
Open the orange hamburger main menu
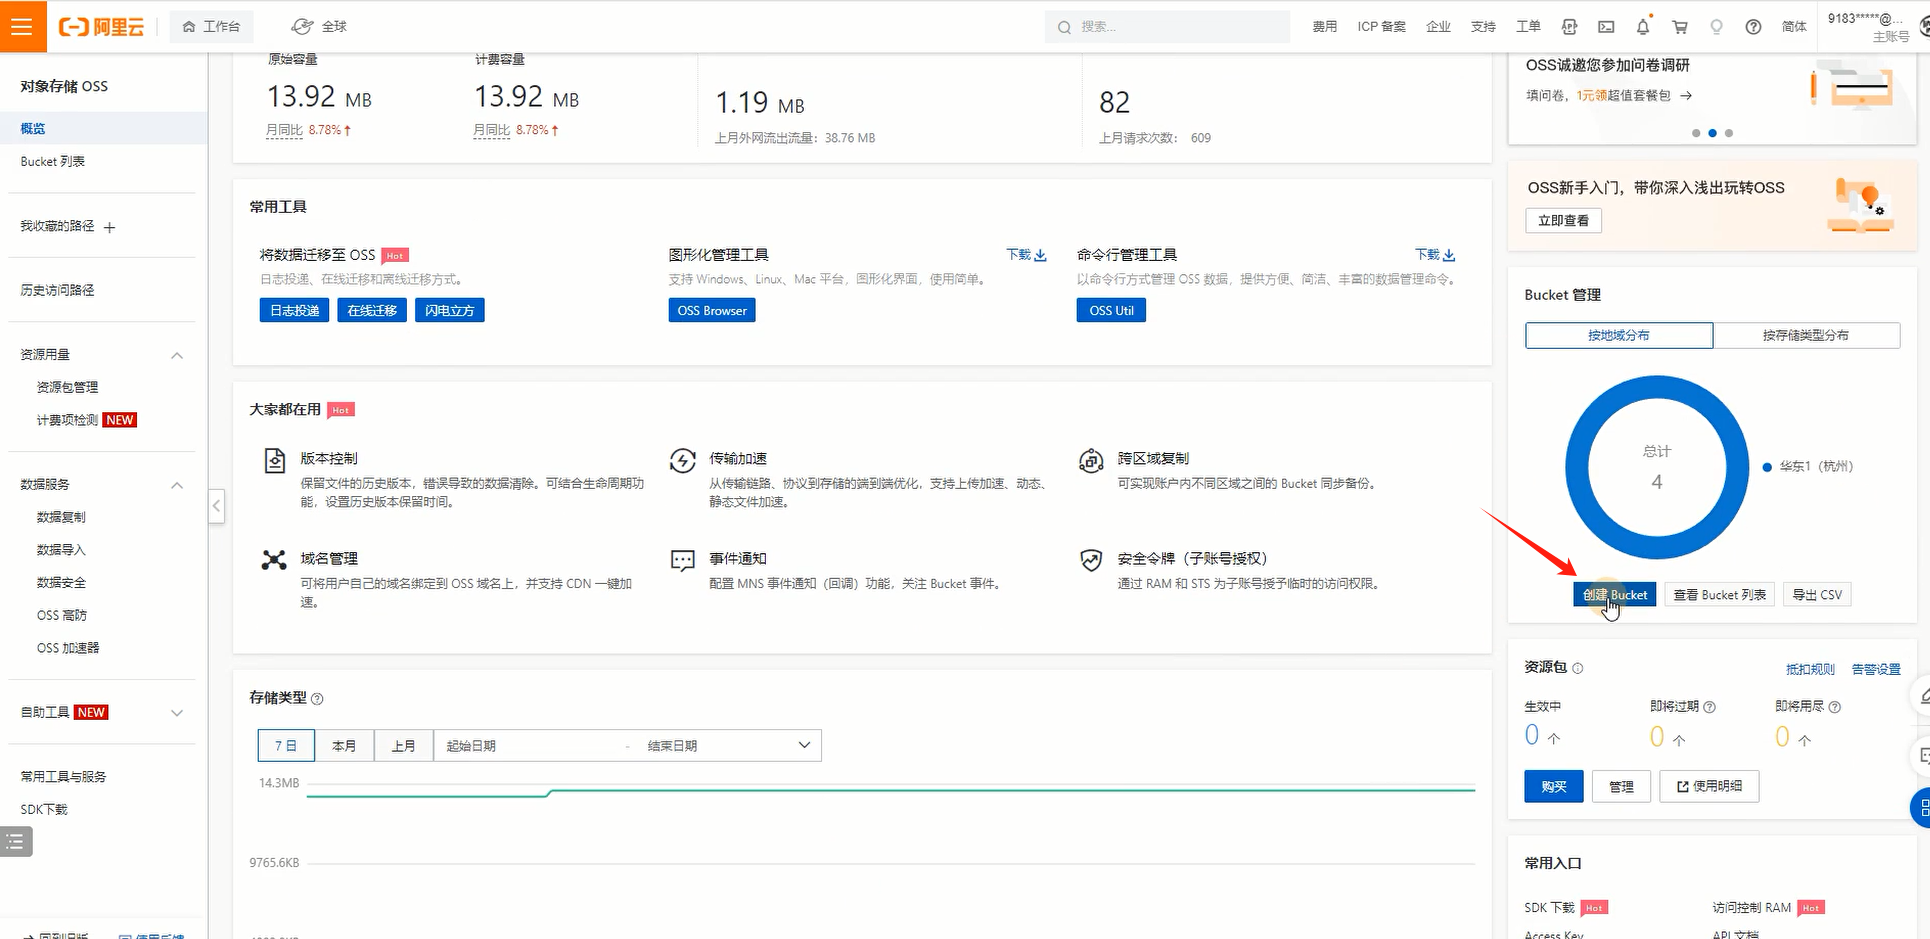[x=22, y=26]
